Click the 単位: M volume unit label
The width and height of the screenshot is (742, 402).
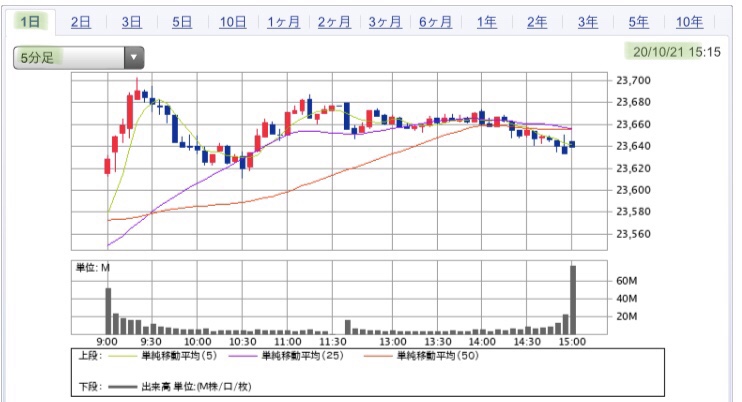[x=93, y=268]
